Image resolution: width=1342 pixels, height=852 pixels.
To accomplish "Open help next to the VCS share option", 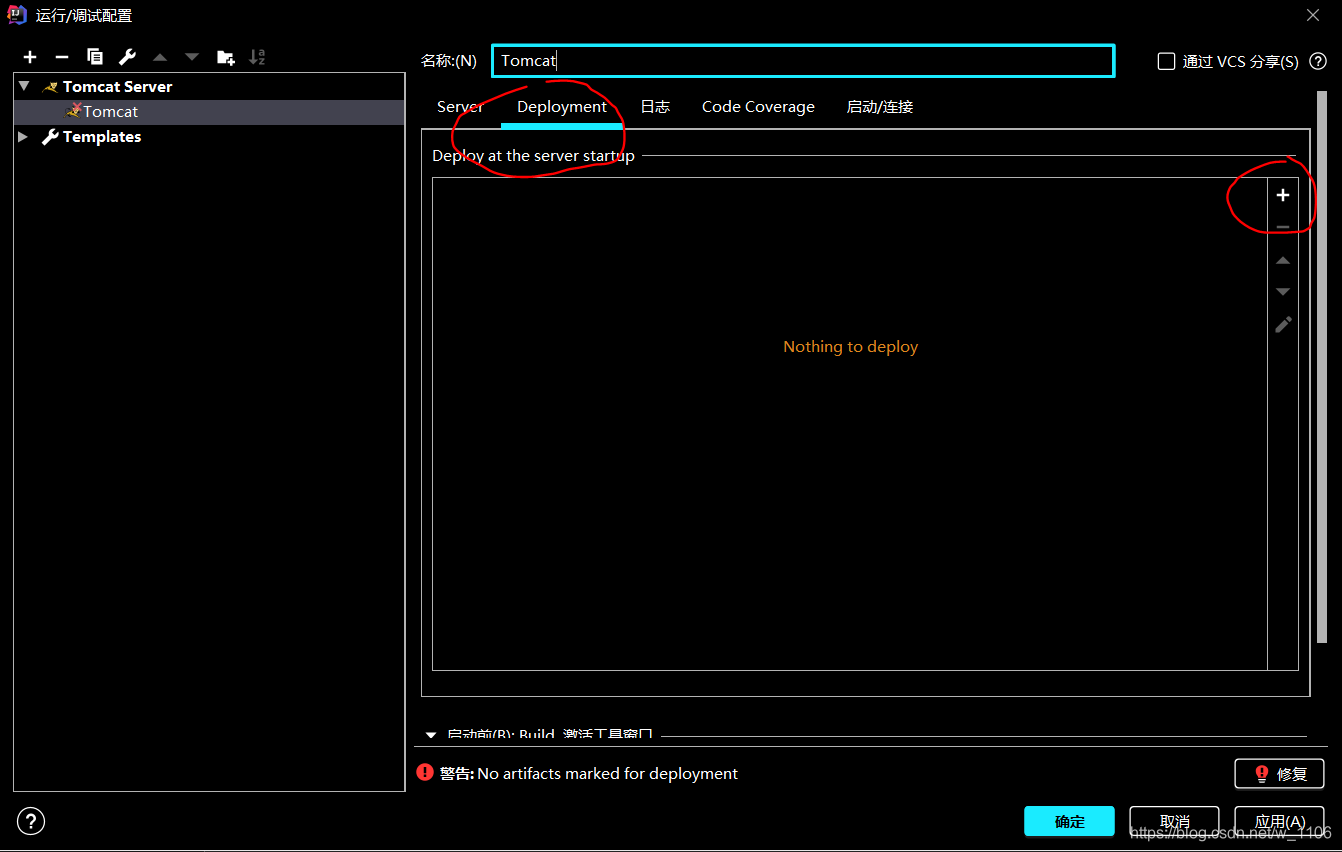I will [1318, 61].
